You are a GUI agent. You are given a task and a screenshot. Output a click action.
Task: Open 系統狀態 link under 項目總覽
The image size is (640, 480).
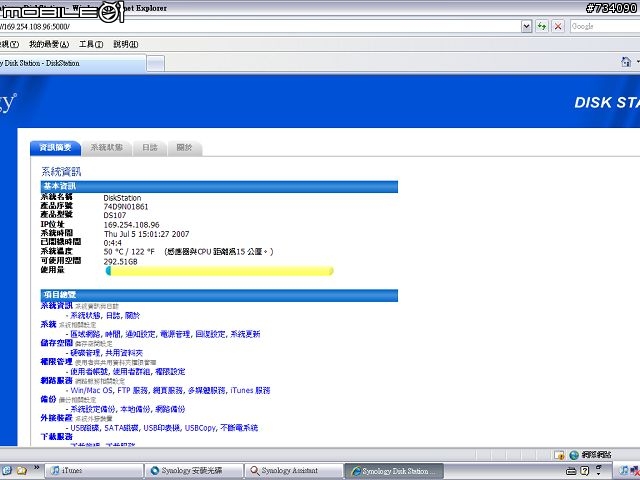click(x=85, y=316)
